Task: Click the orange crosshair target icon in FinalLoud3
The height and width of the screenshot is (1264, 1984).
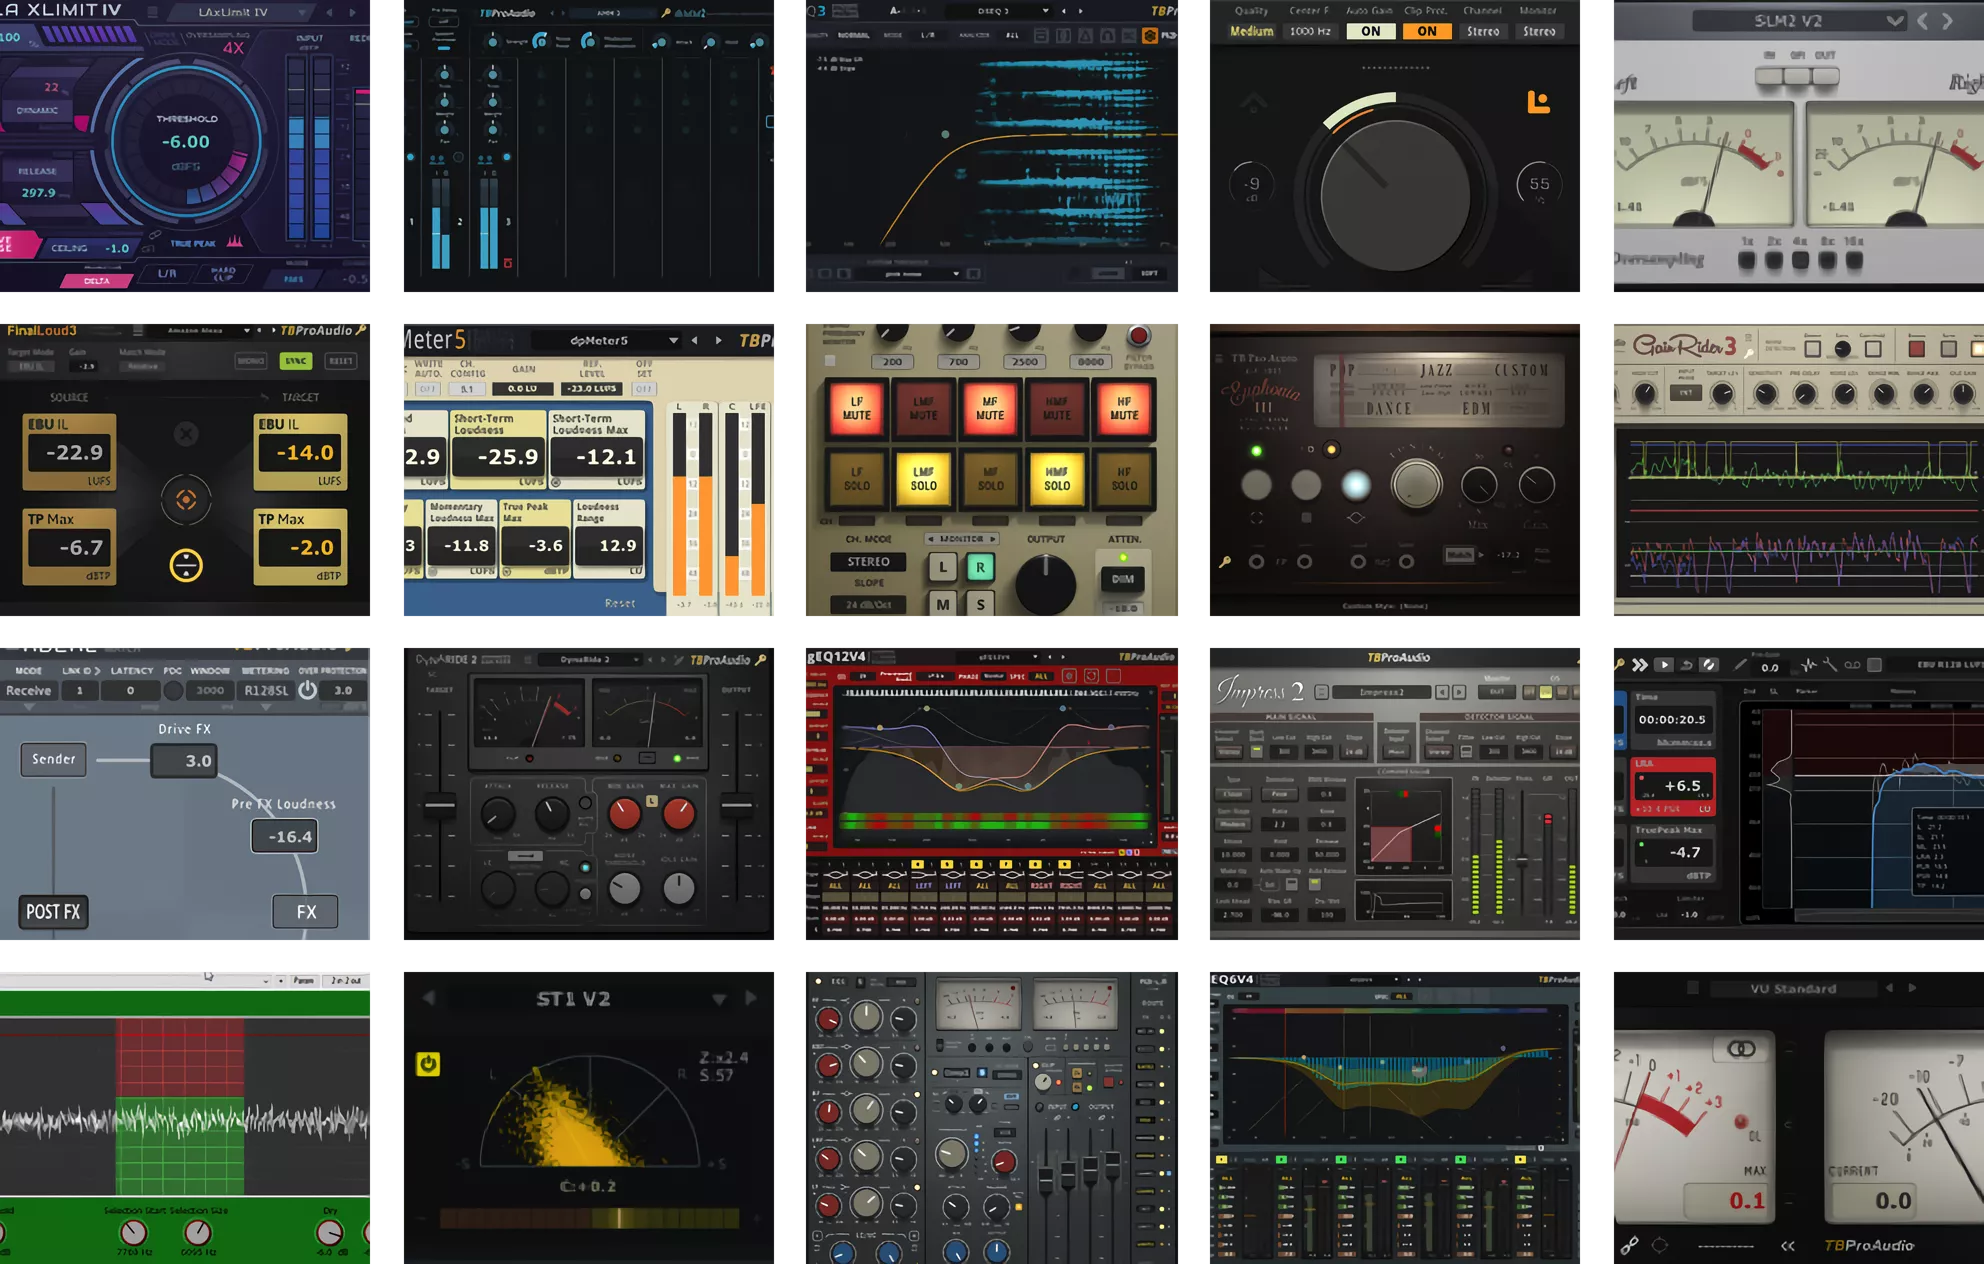Action: [186, 500]
